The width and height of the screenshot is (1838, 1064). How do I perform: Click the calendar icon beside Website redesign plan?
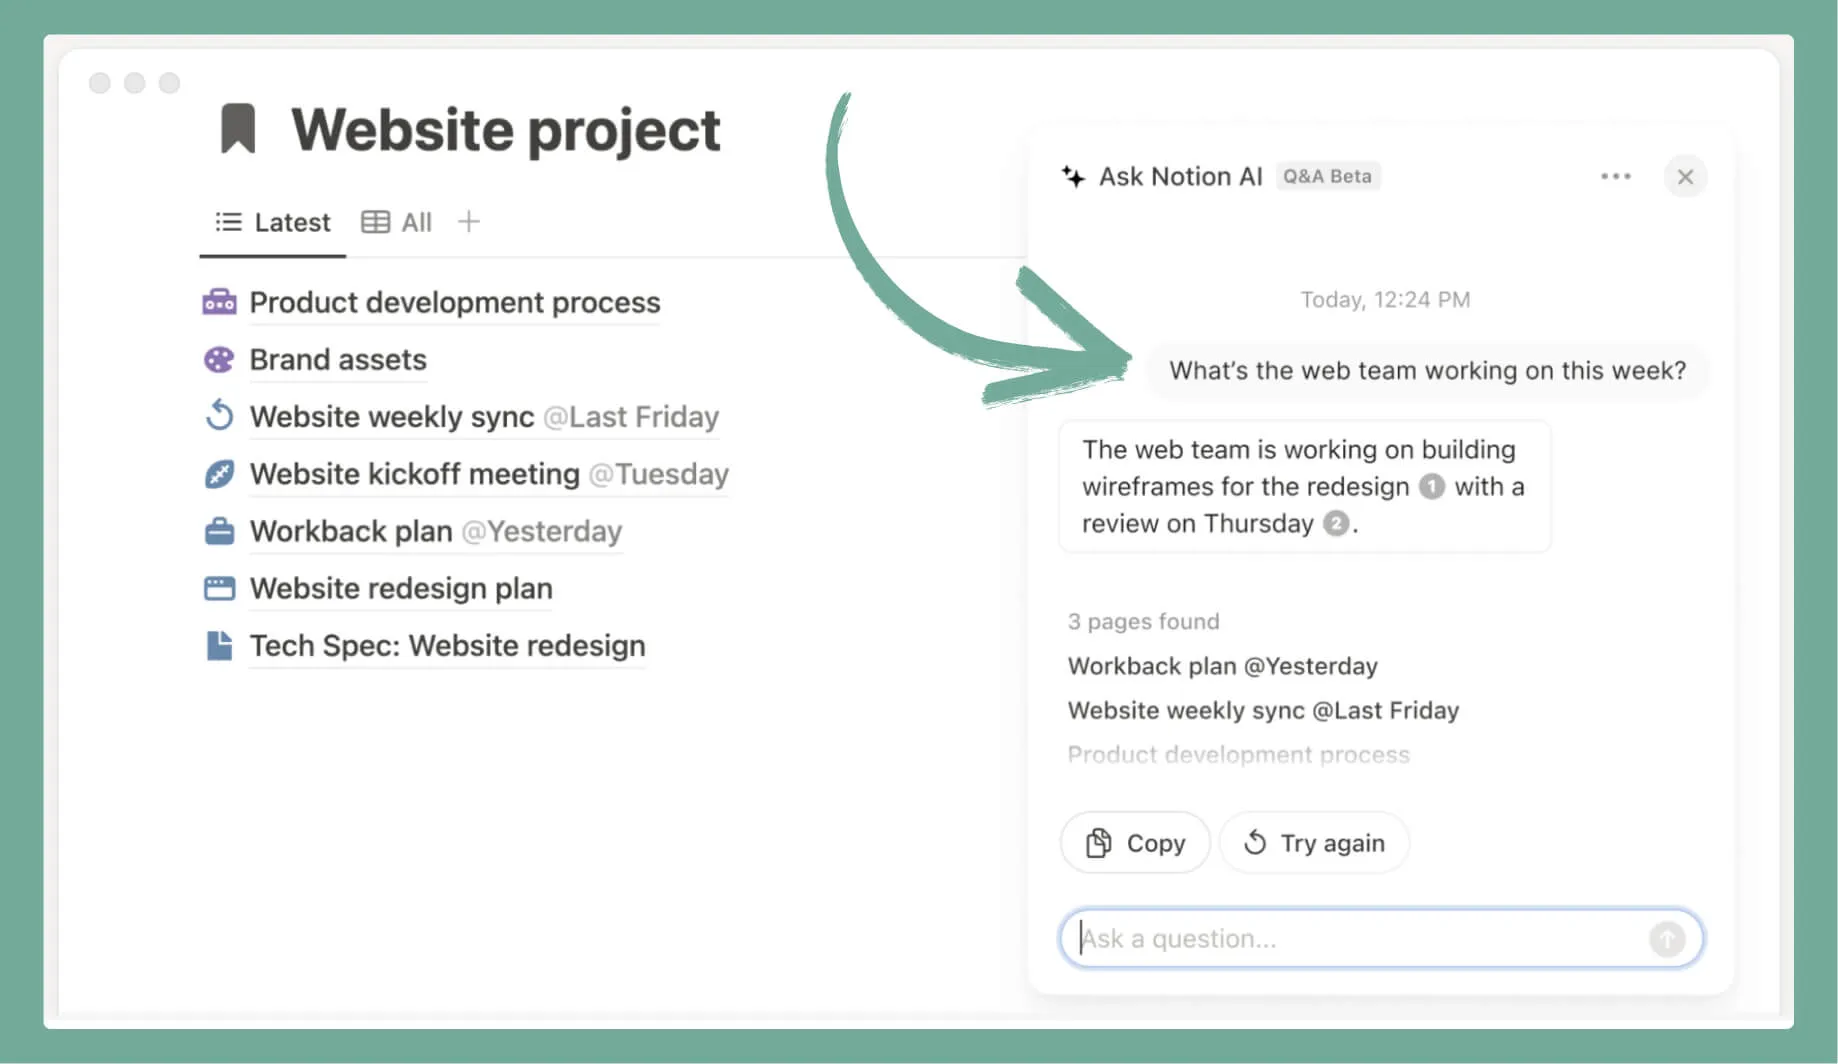tap(219, 588)
